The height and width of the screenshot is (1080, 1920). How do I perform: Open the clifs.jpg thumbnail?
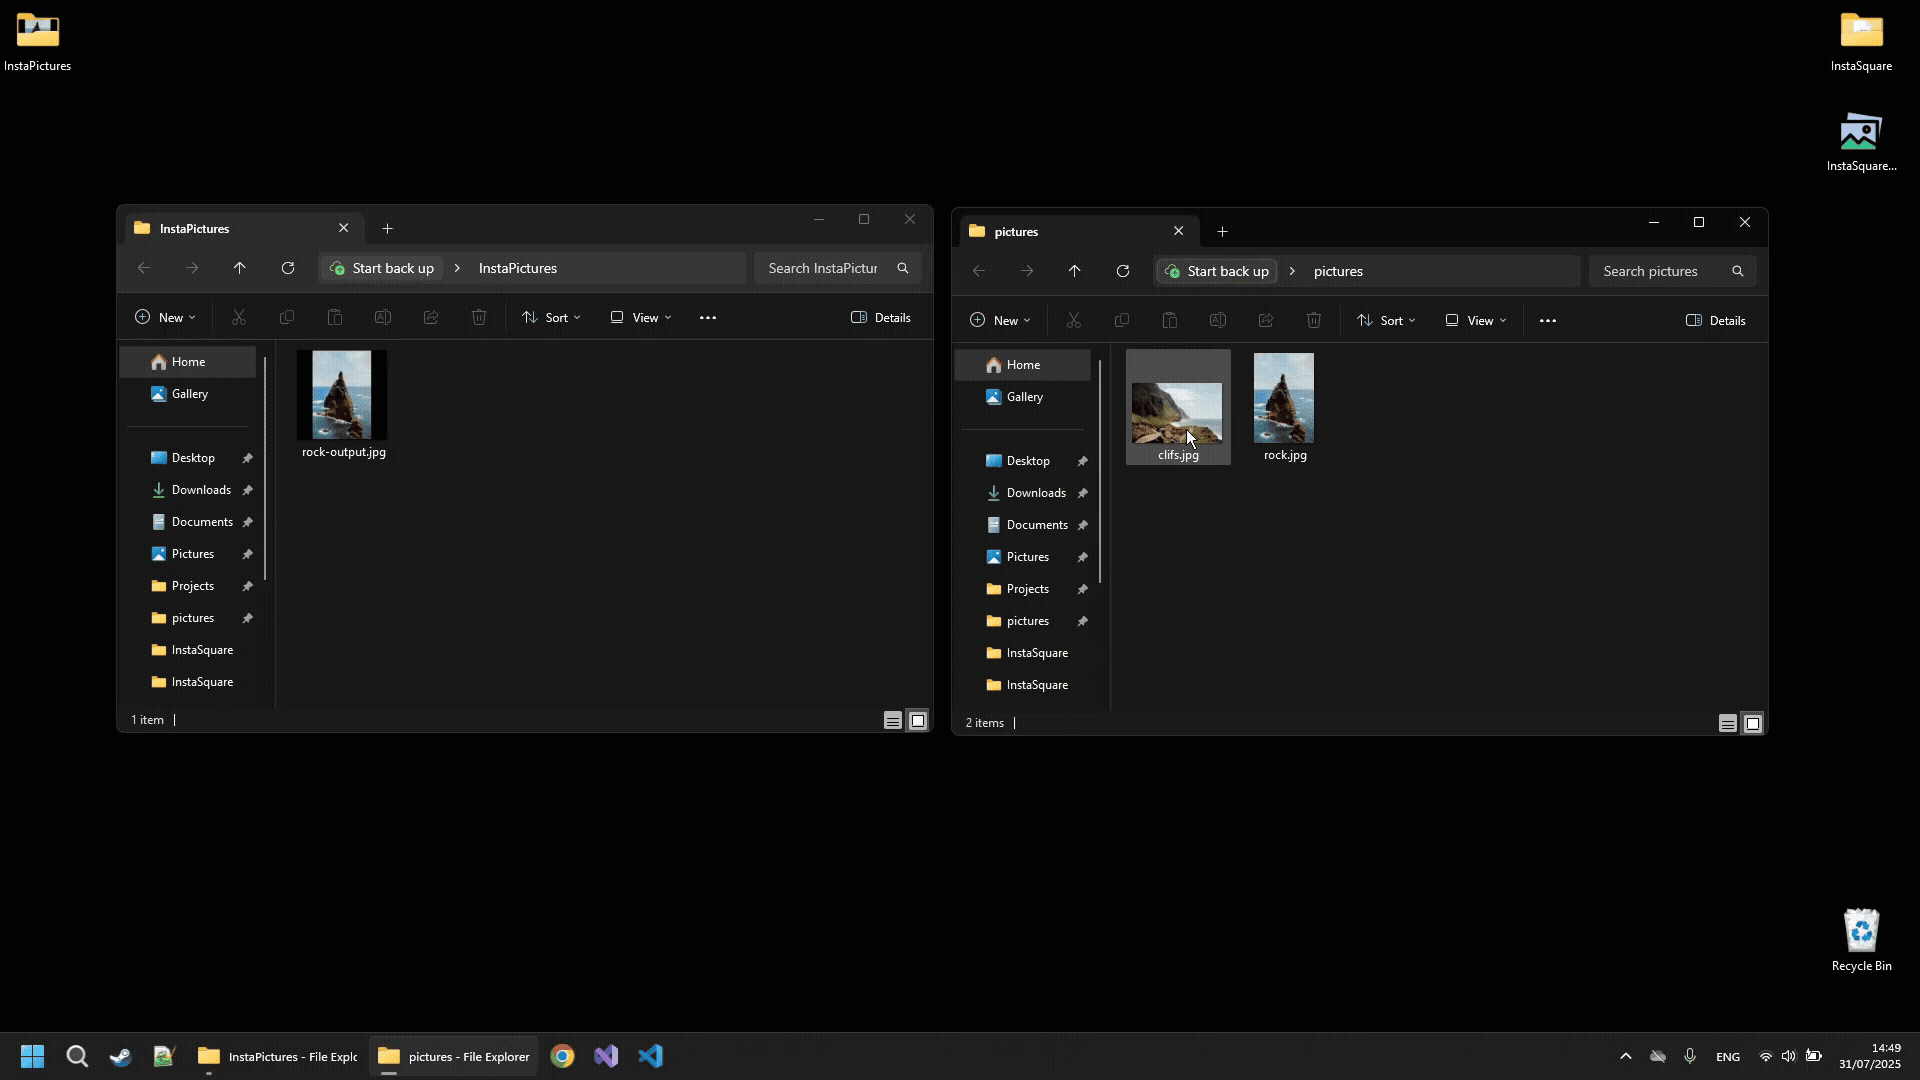coord(1177,405)
